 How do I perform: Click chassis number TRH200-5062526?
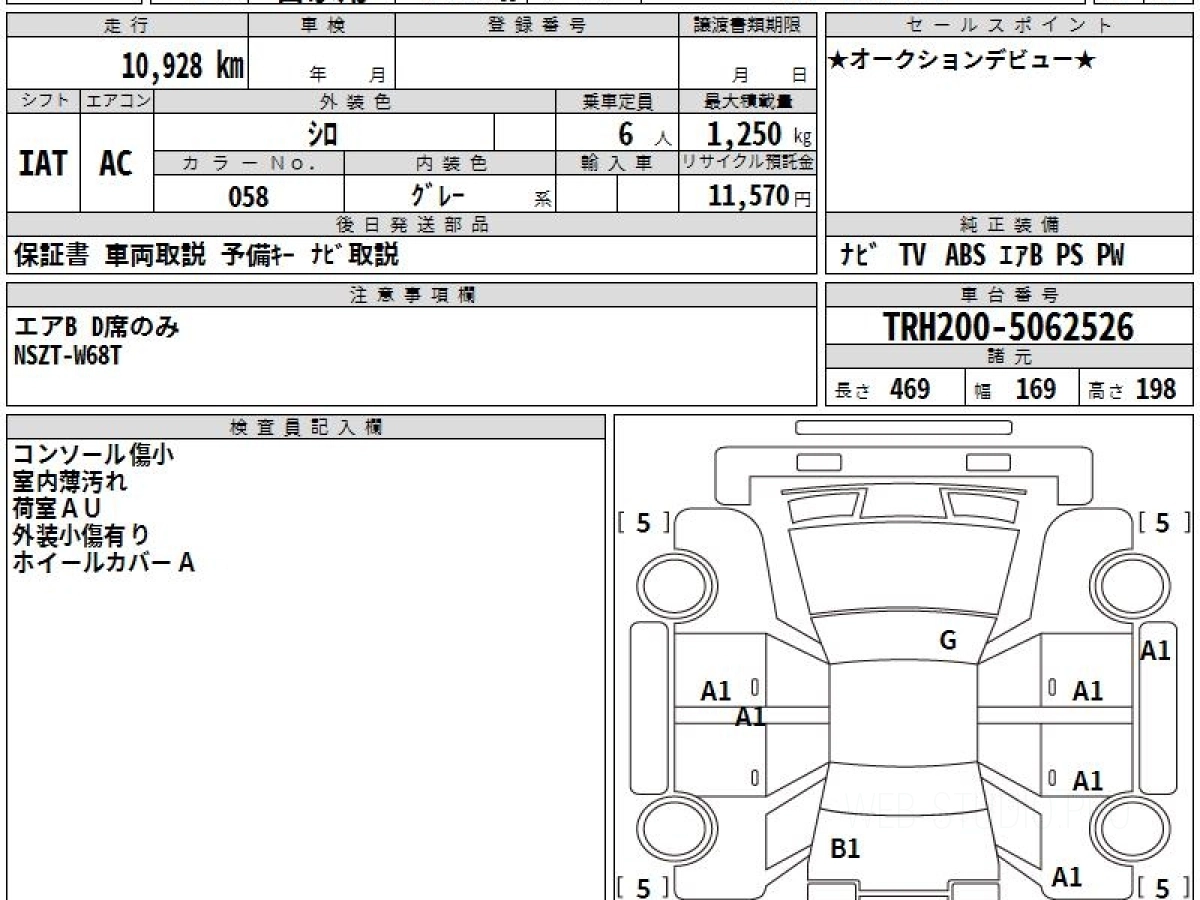(1009, 327)
